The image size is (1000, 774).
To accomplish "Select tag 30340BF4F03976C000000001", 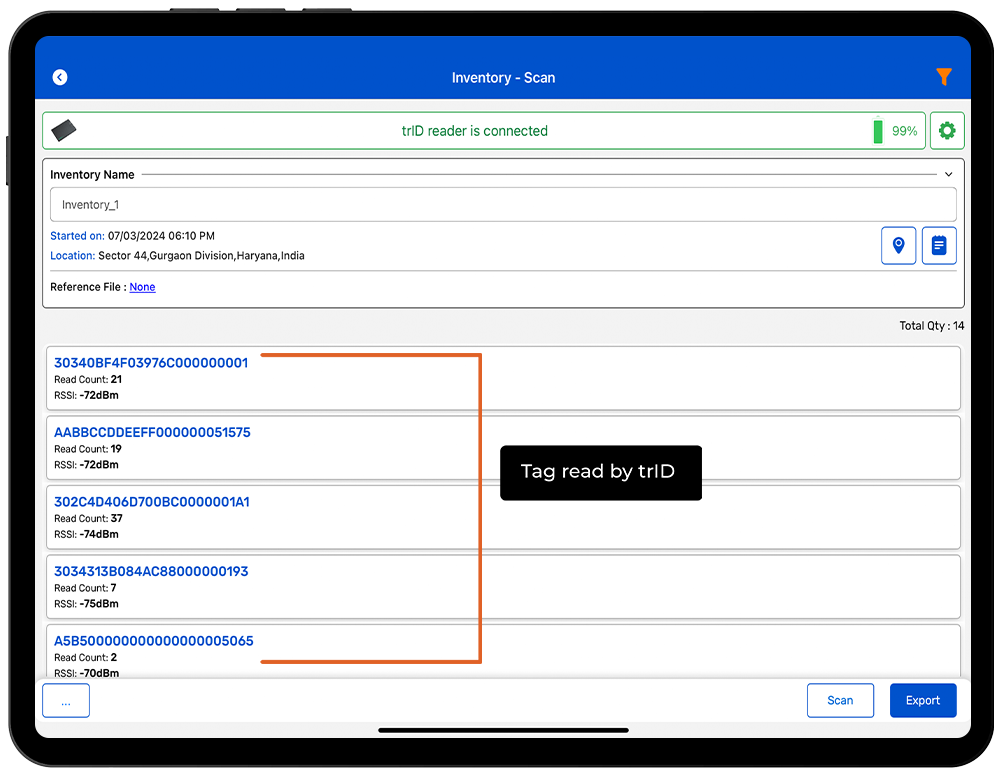I will click(x=151, y=363).
